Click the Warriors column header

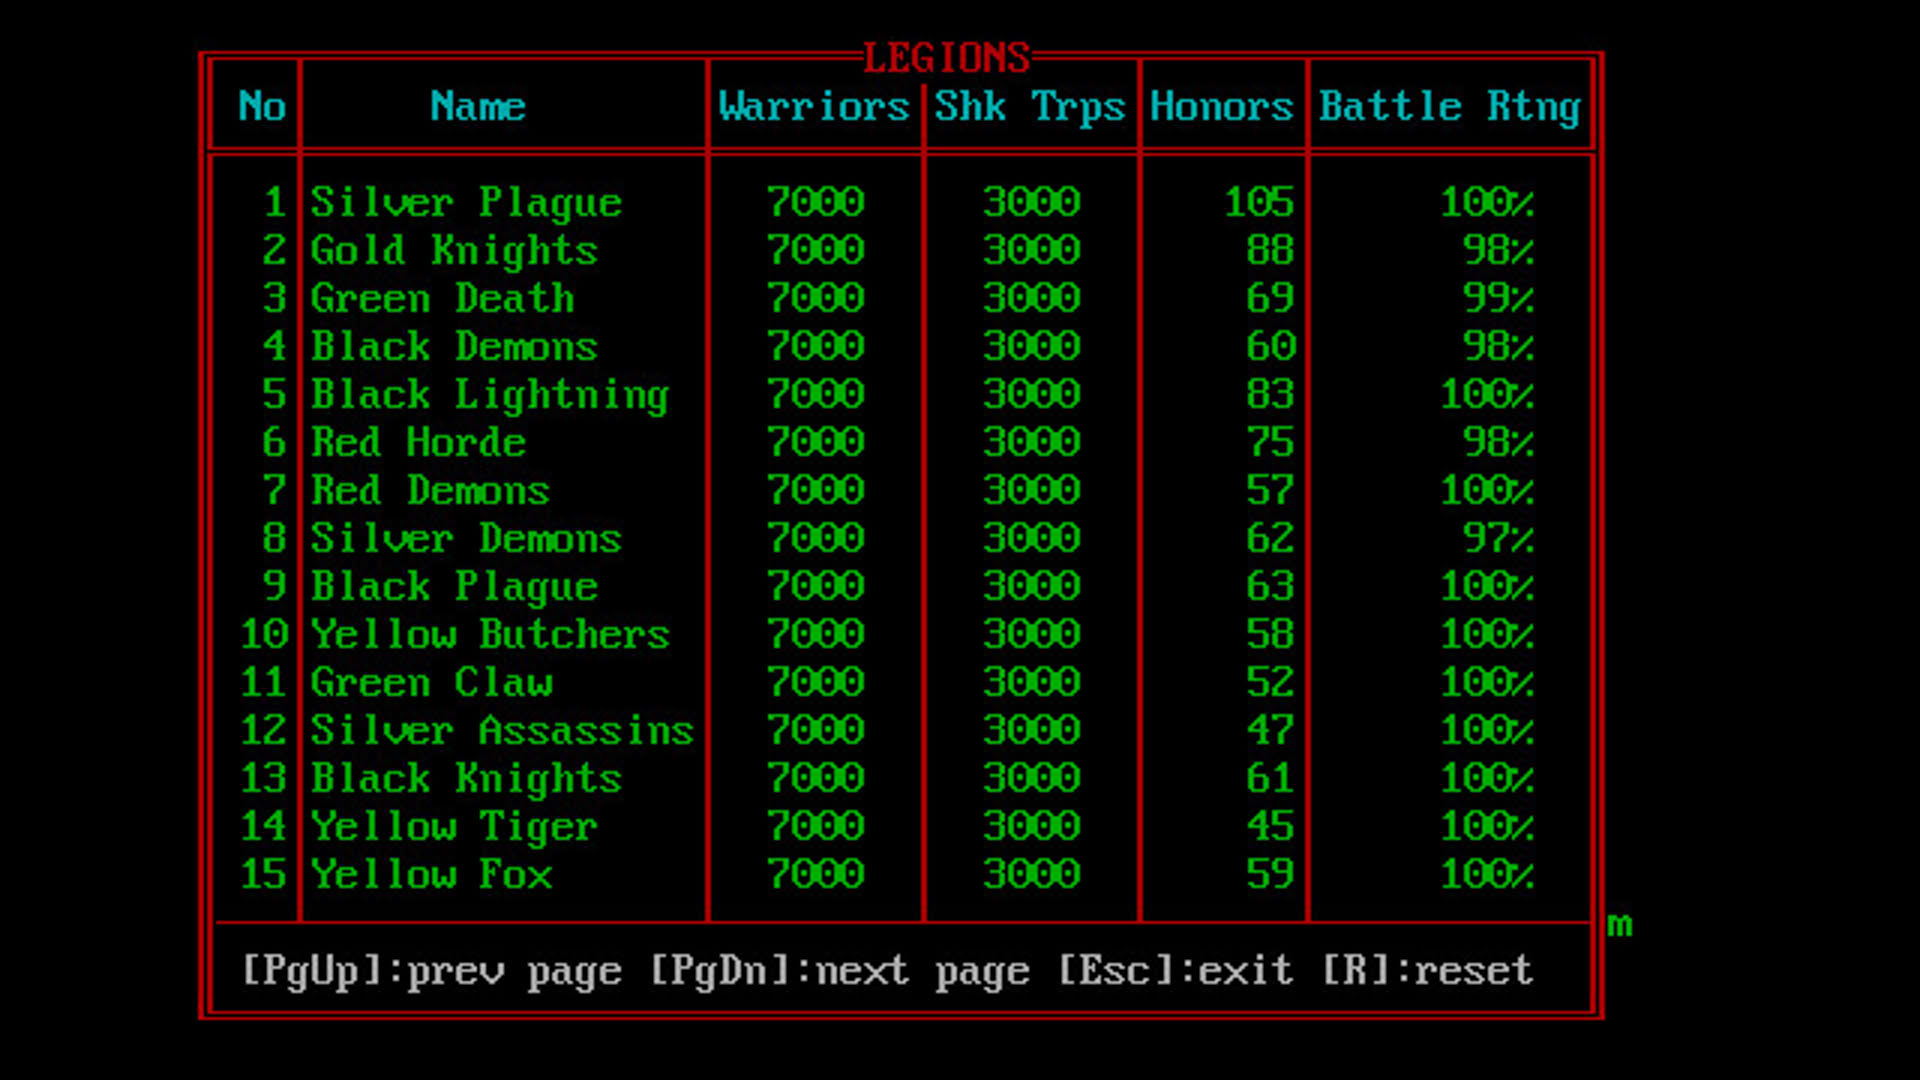(x=814, y=106)
